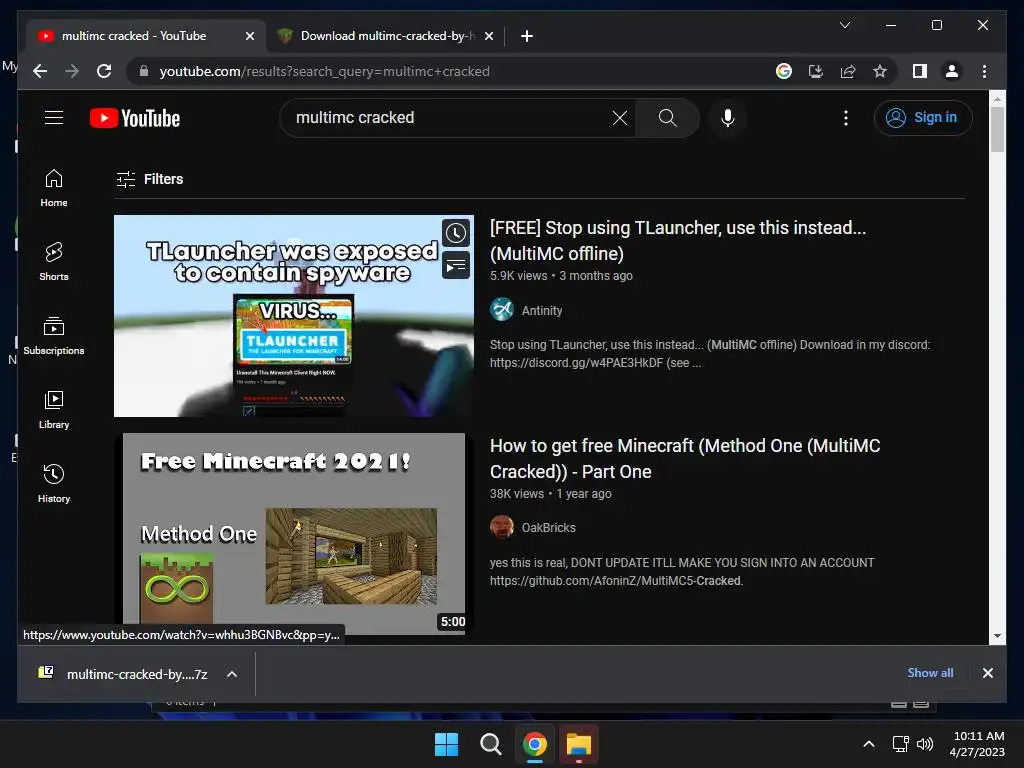Open a new browser tab
1024x768 pixels.
[527, 36]
